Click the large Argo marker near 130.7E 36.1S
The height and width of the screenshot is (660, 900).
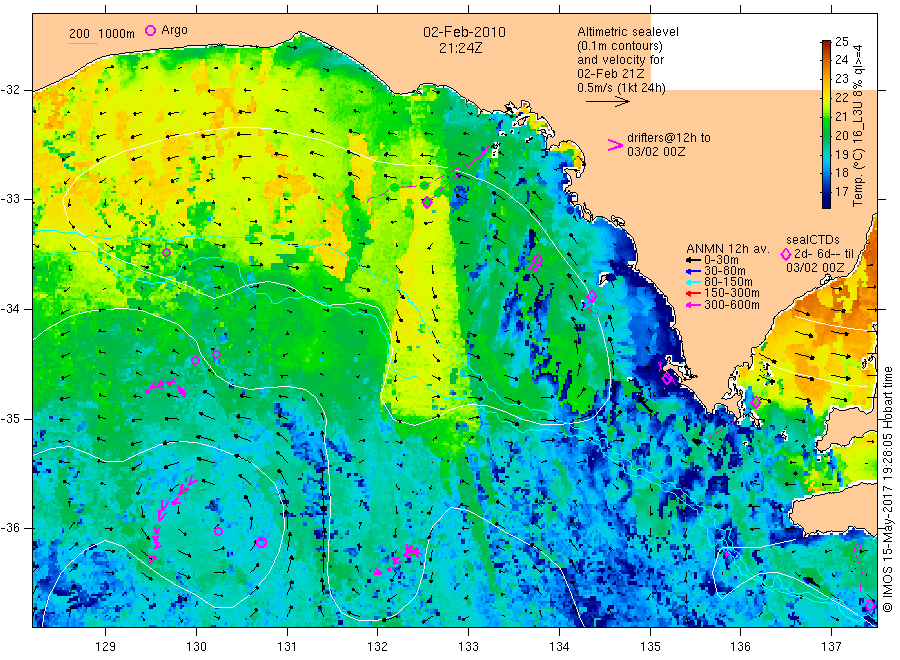coord(261,542)
